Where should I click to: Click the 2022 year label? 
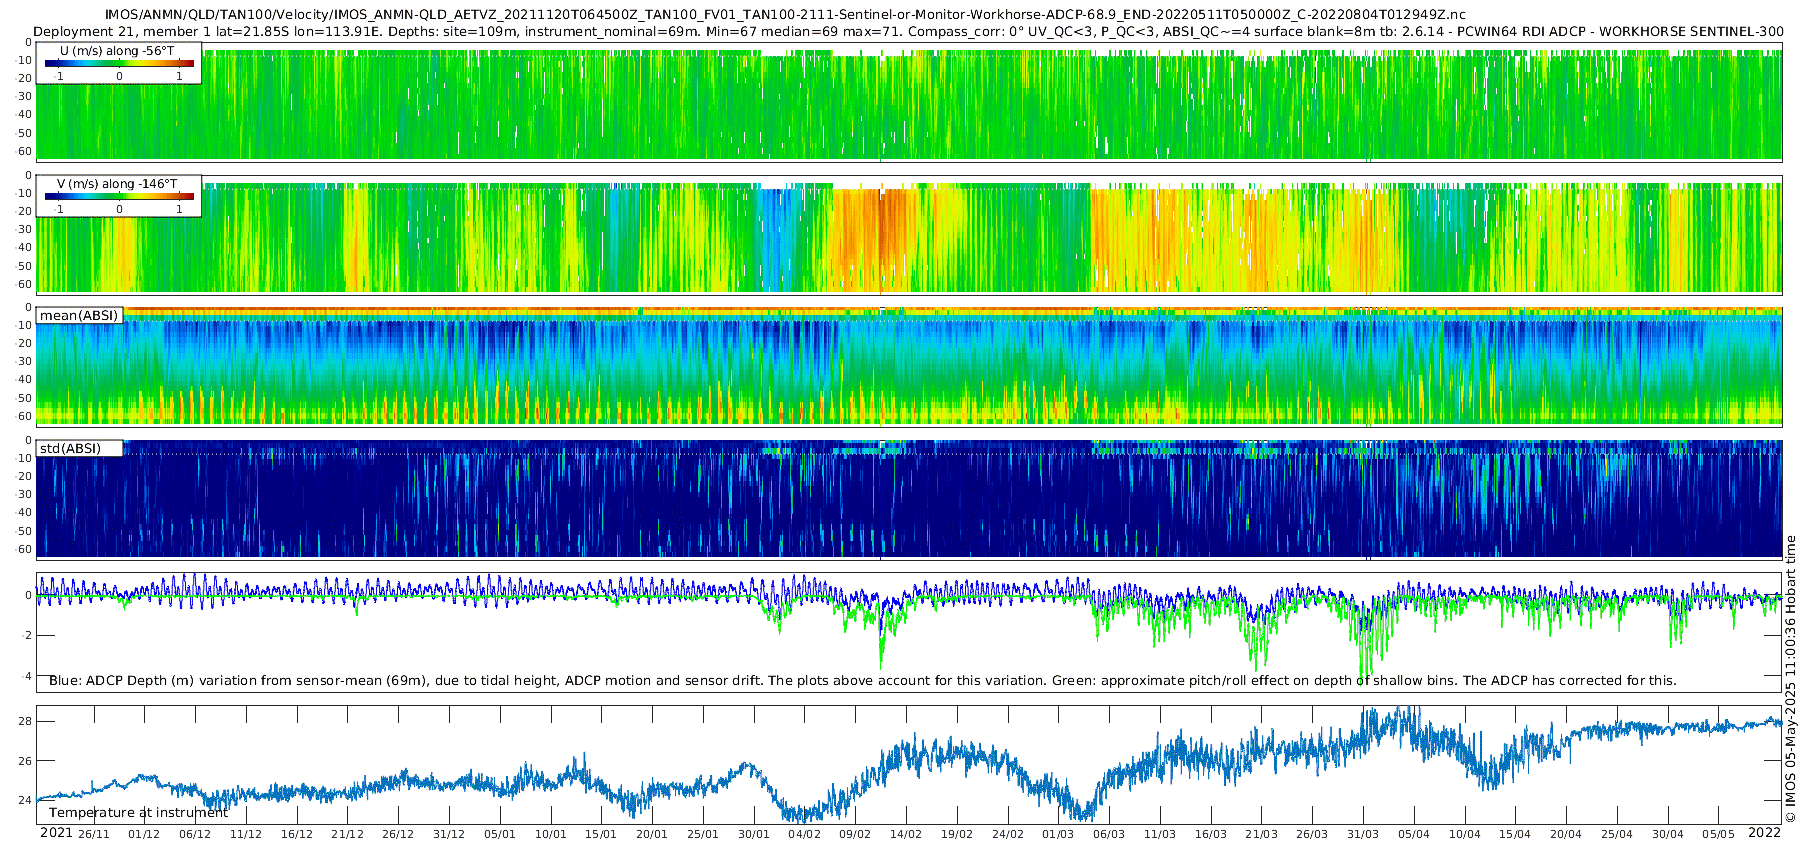(1764, 833)
